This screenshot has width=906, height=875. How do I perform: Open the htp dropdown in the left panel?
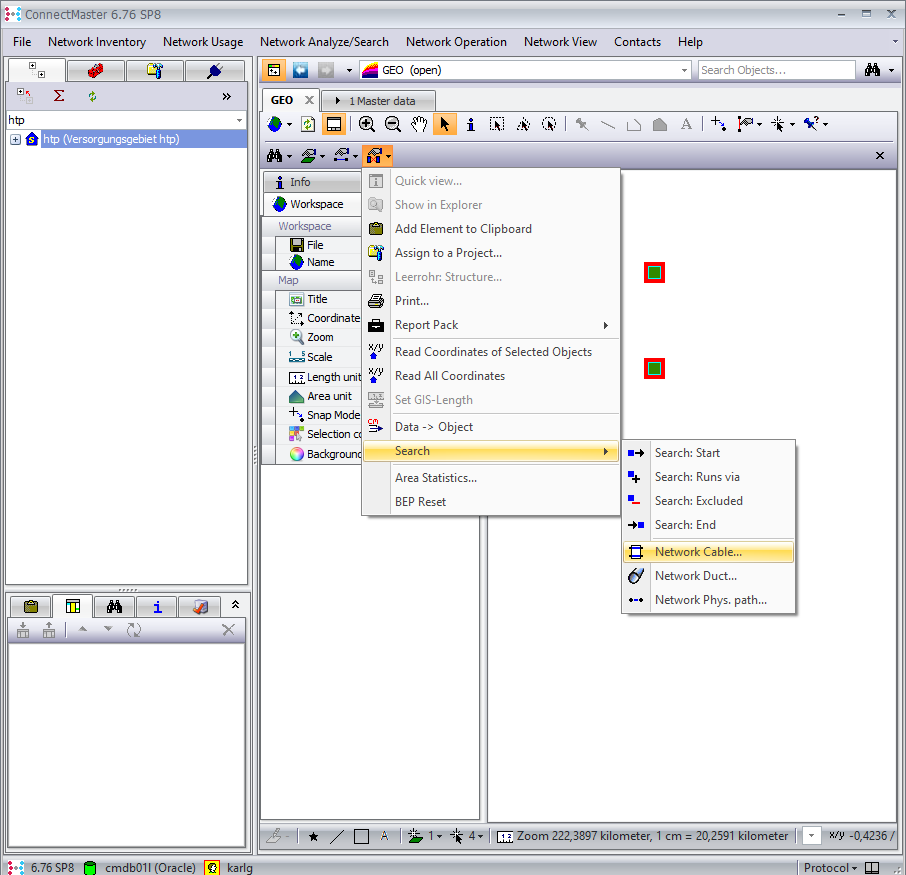click(x=239, y=120)
